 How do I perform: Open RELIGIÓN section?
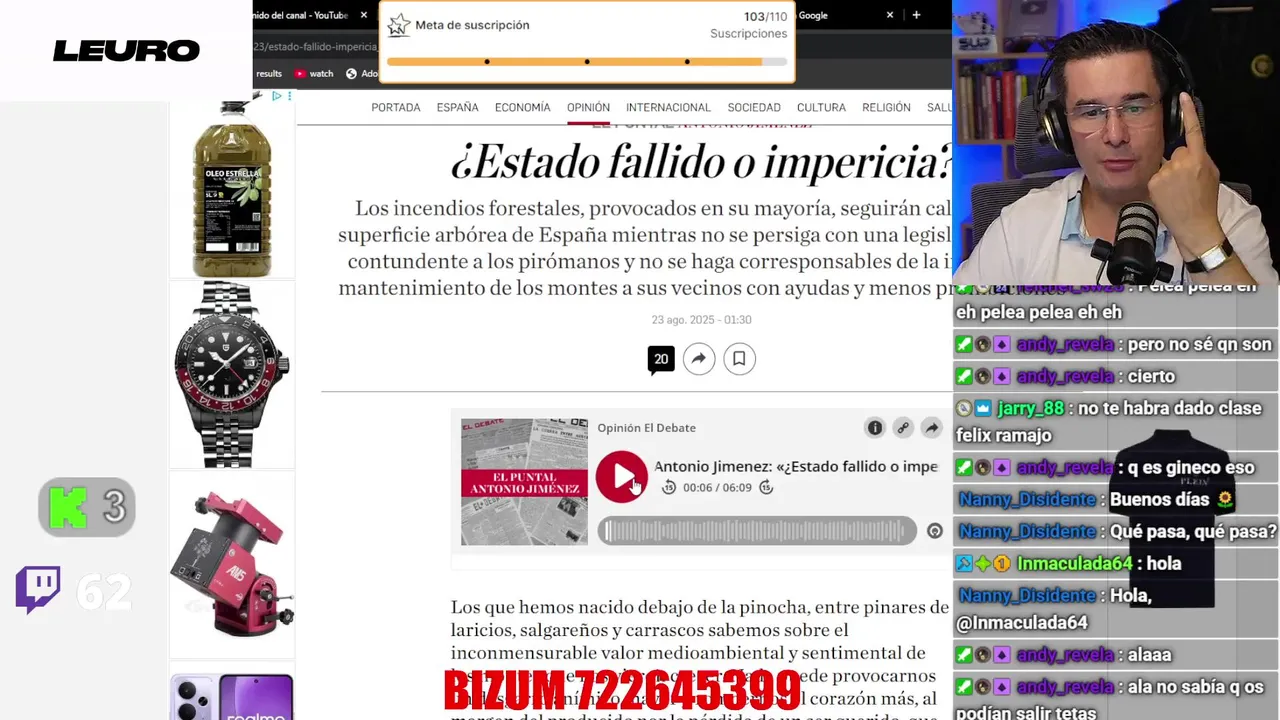click(x=886, y=107)
